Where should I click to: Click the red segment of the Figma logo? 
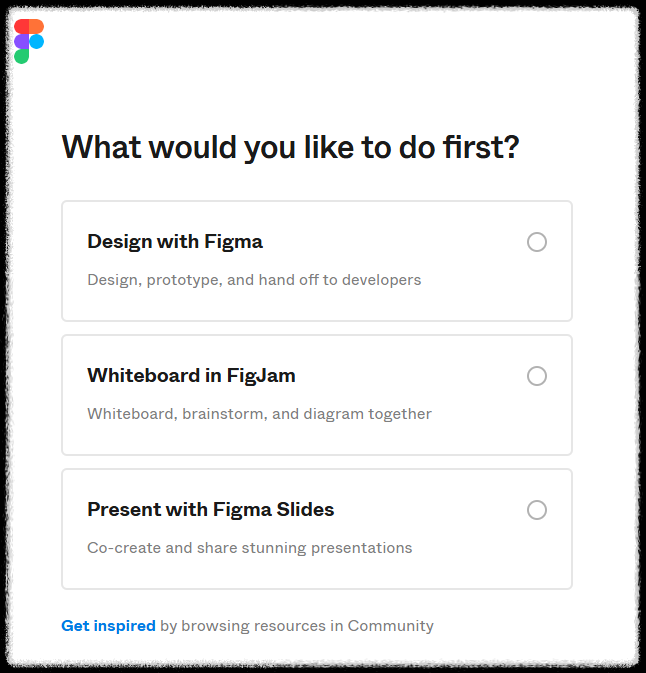coord(21,27)
